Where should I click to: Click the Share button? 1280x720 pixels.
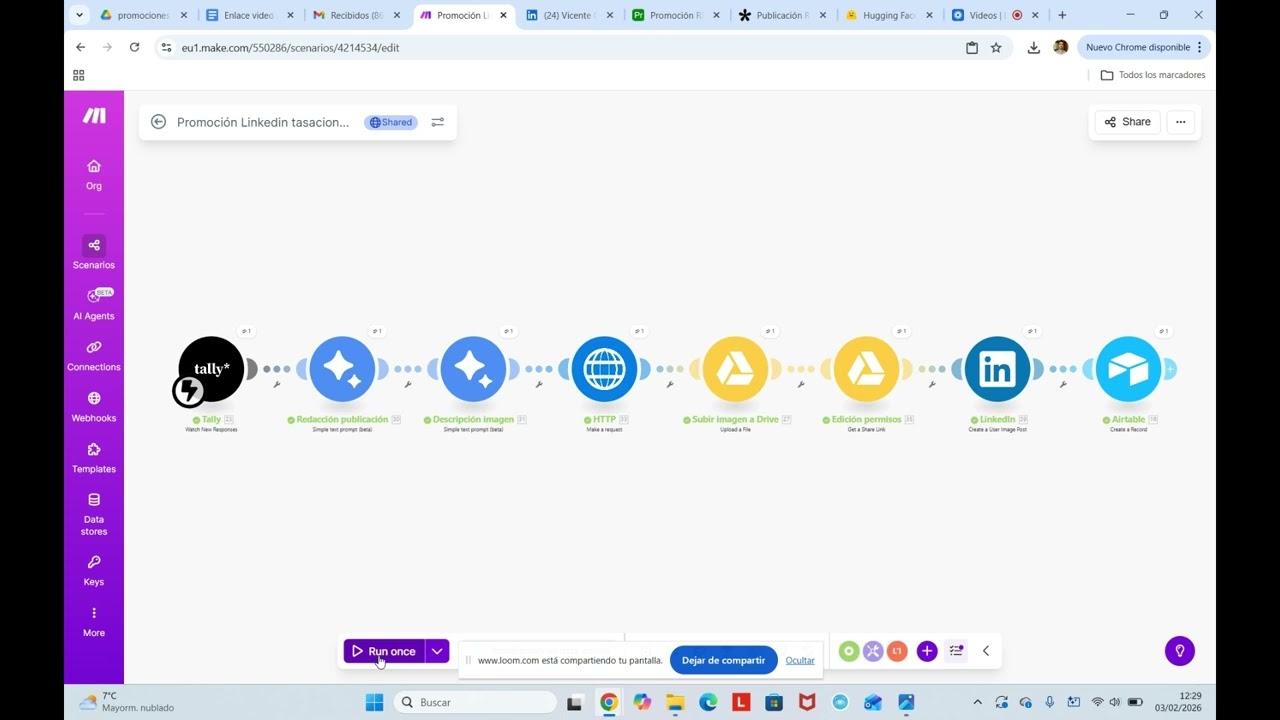[x=1128, y=122]
